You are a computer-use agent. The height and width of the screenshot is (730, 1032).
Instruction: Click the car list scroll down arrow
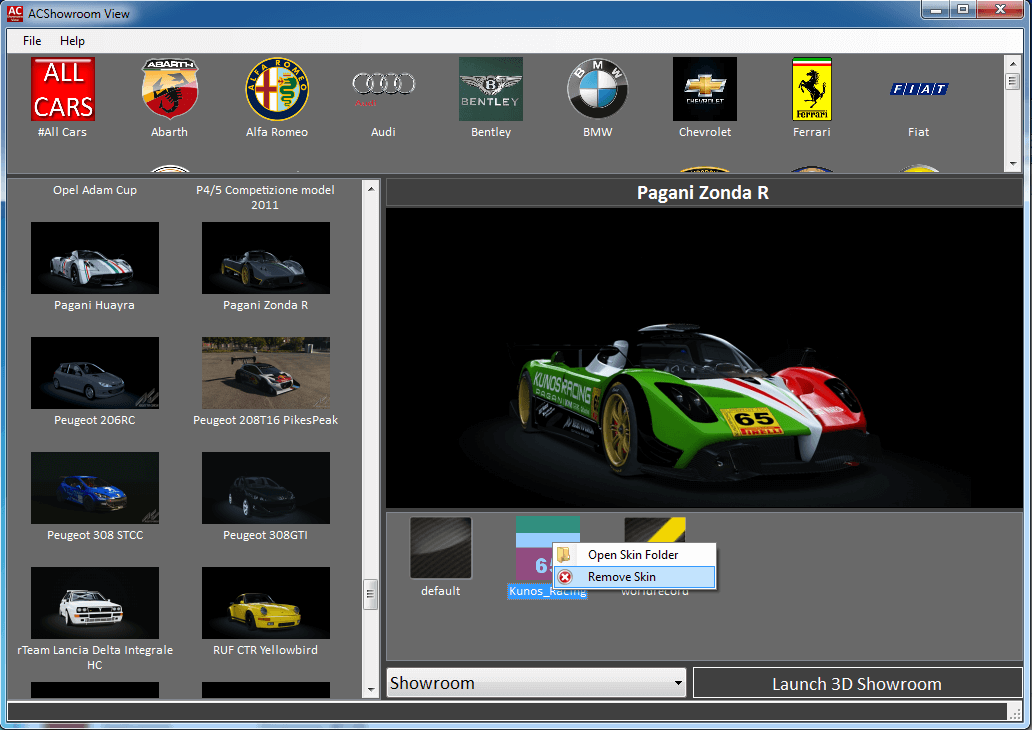371,690
